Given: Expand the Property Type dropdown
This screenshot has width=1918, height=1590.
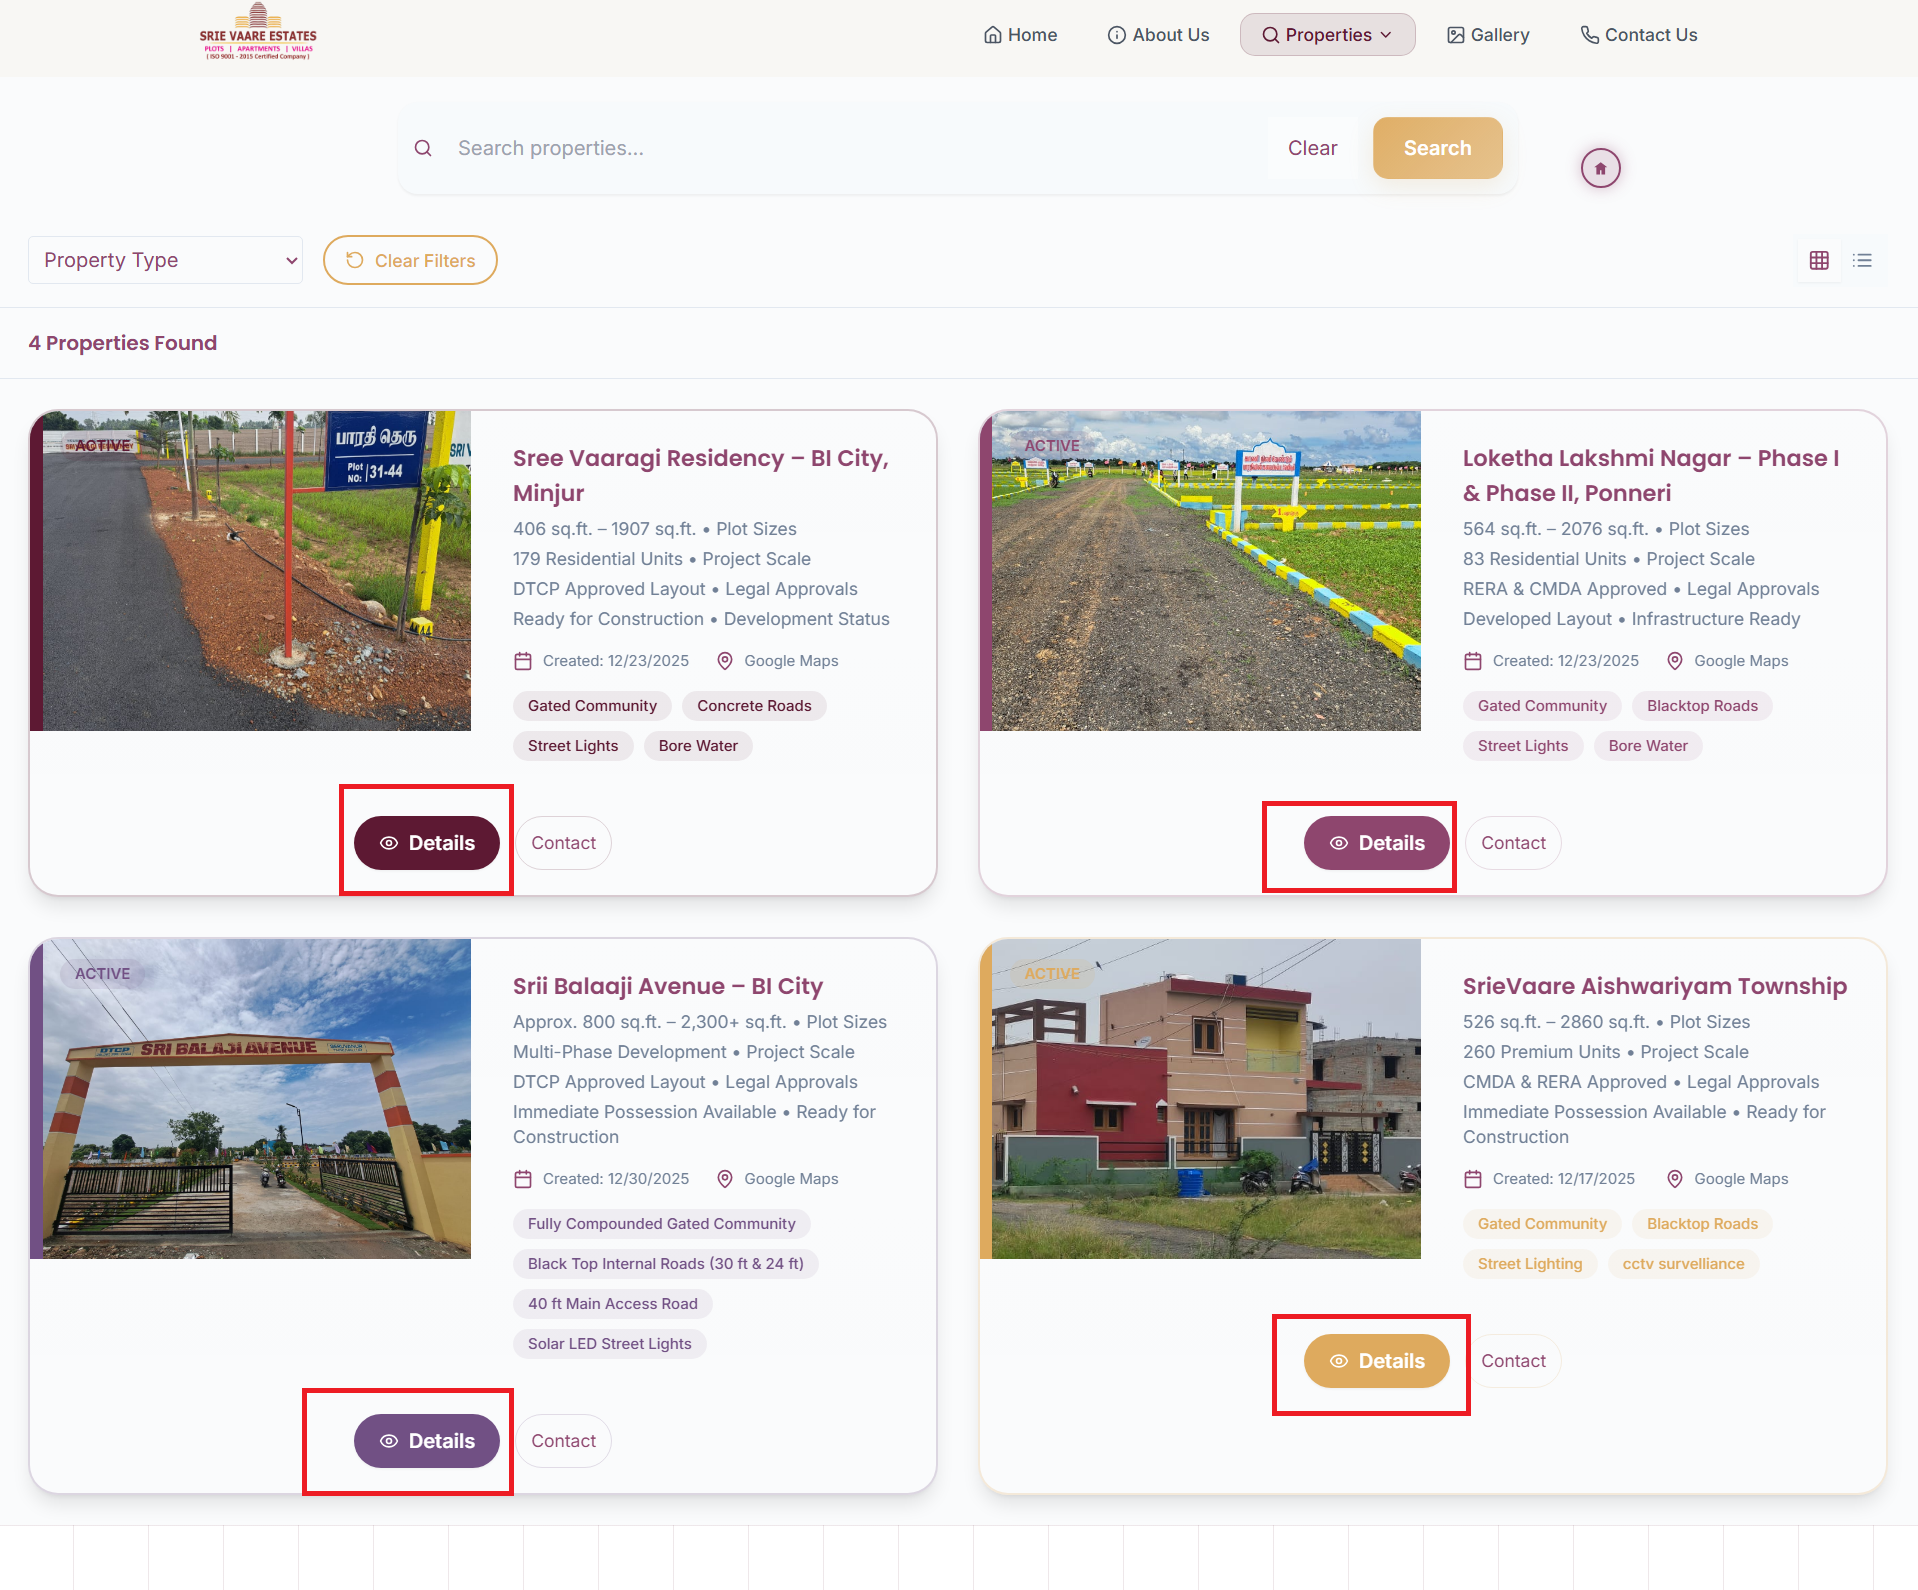Looking at the screenshot, I should click(x=165, y=260).
